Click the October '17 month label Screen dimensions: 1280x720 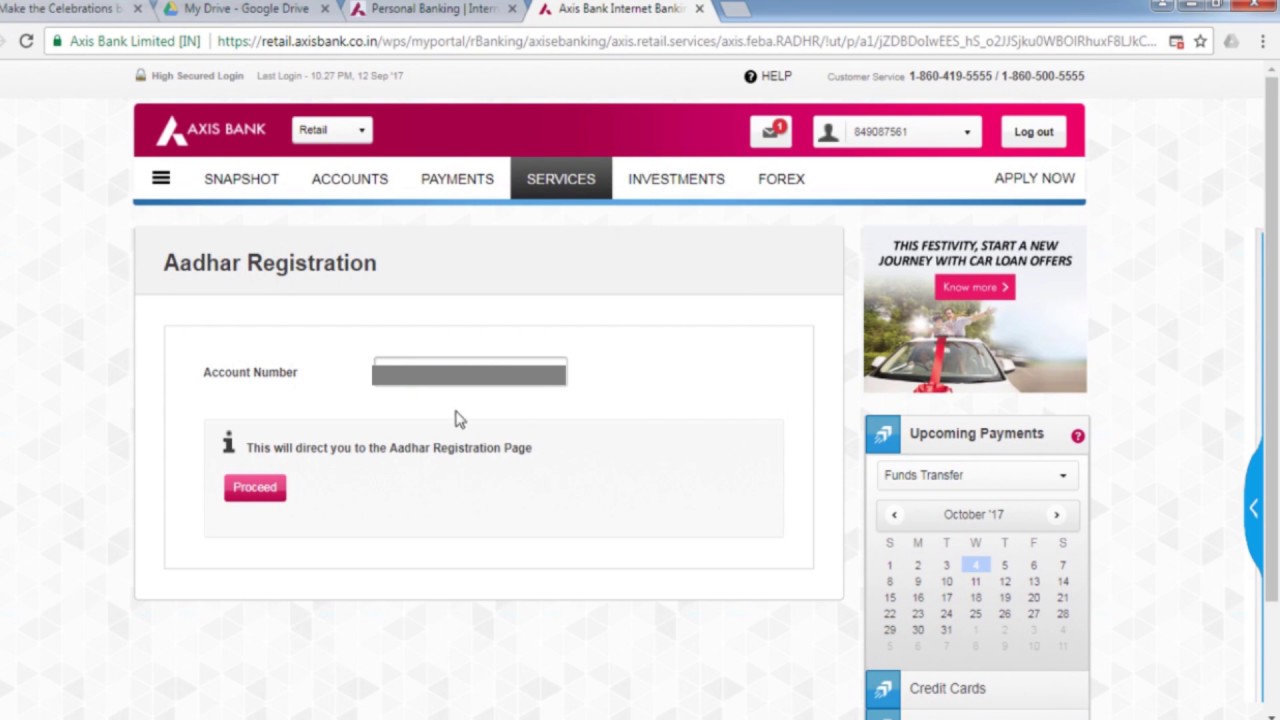point(973,515)
